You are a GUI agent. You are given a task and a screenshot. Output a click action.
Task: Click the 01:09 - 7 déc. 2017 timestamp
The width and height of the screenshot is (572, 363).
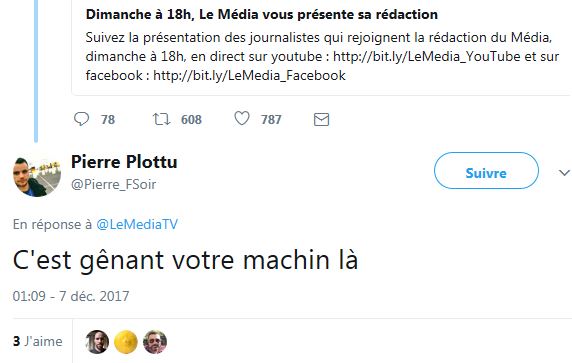(71, 296)
